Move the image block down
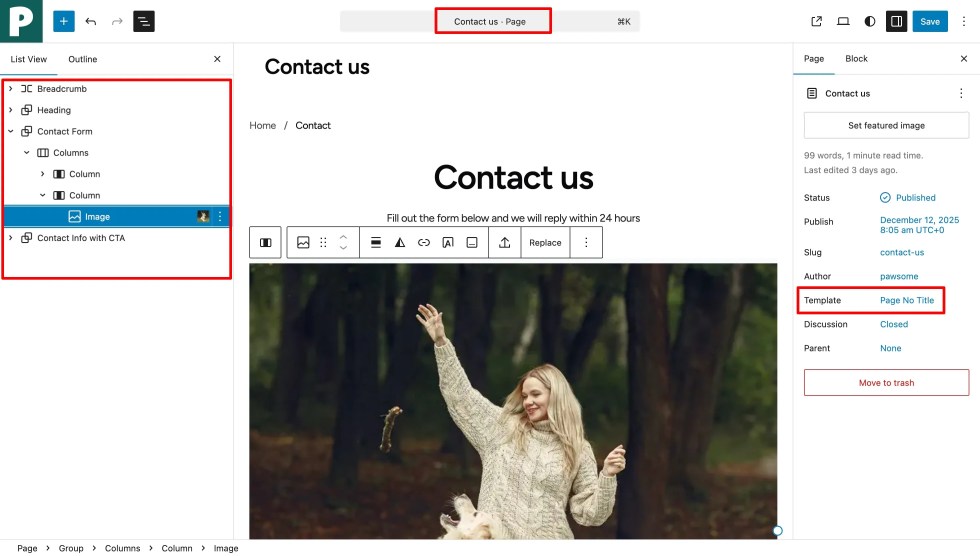The height and width of the screenshot is (556, 980). coord(343,247)
